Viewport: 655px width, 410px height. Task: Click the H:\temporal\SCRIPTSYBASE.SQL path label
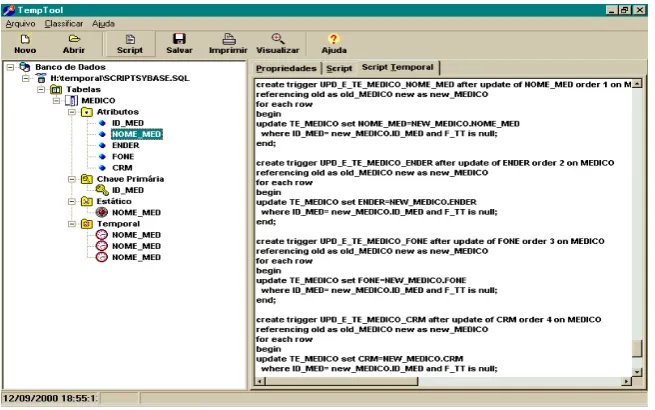[120, 78]
